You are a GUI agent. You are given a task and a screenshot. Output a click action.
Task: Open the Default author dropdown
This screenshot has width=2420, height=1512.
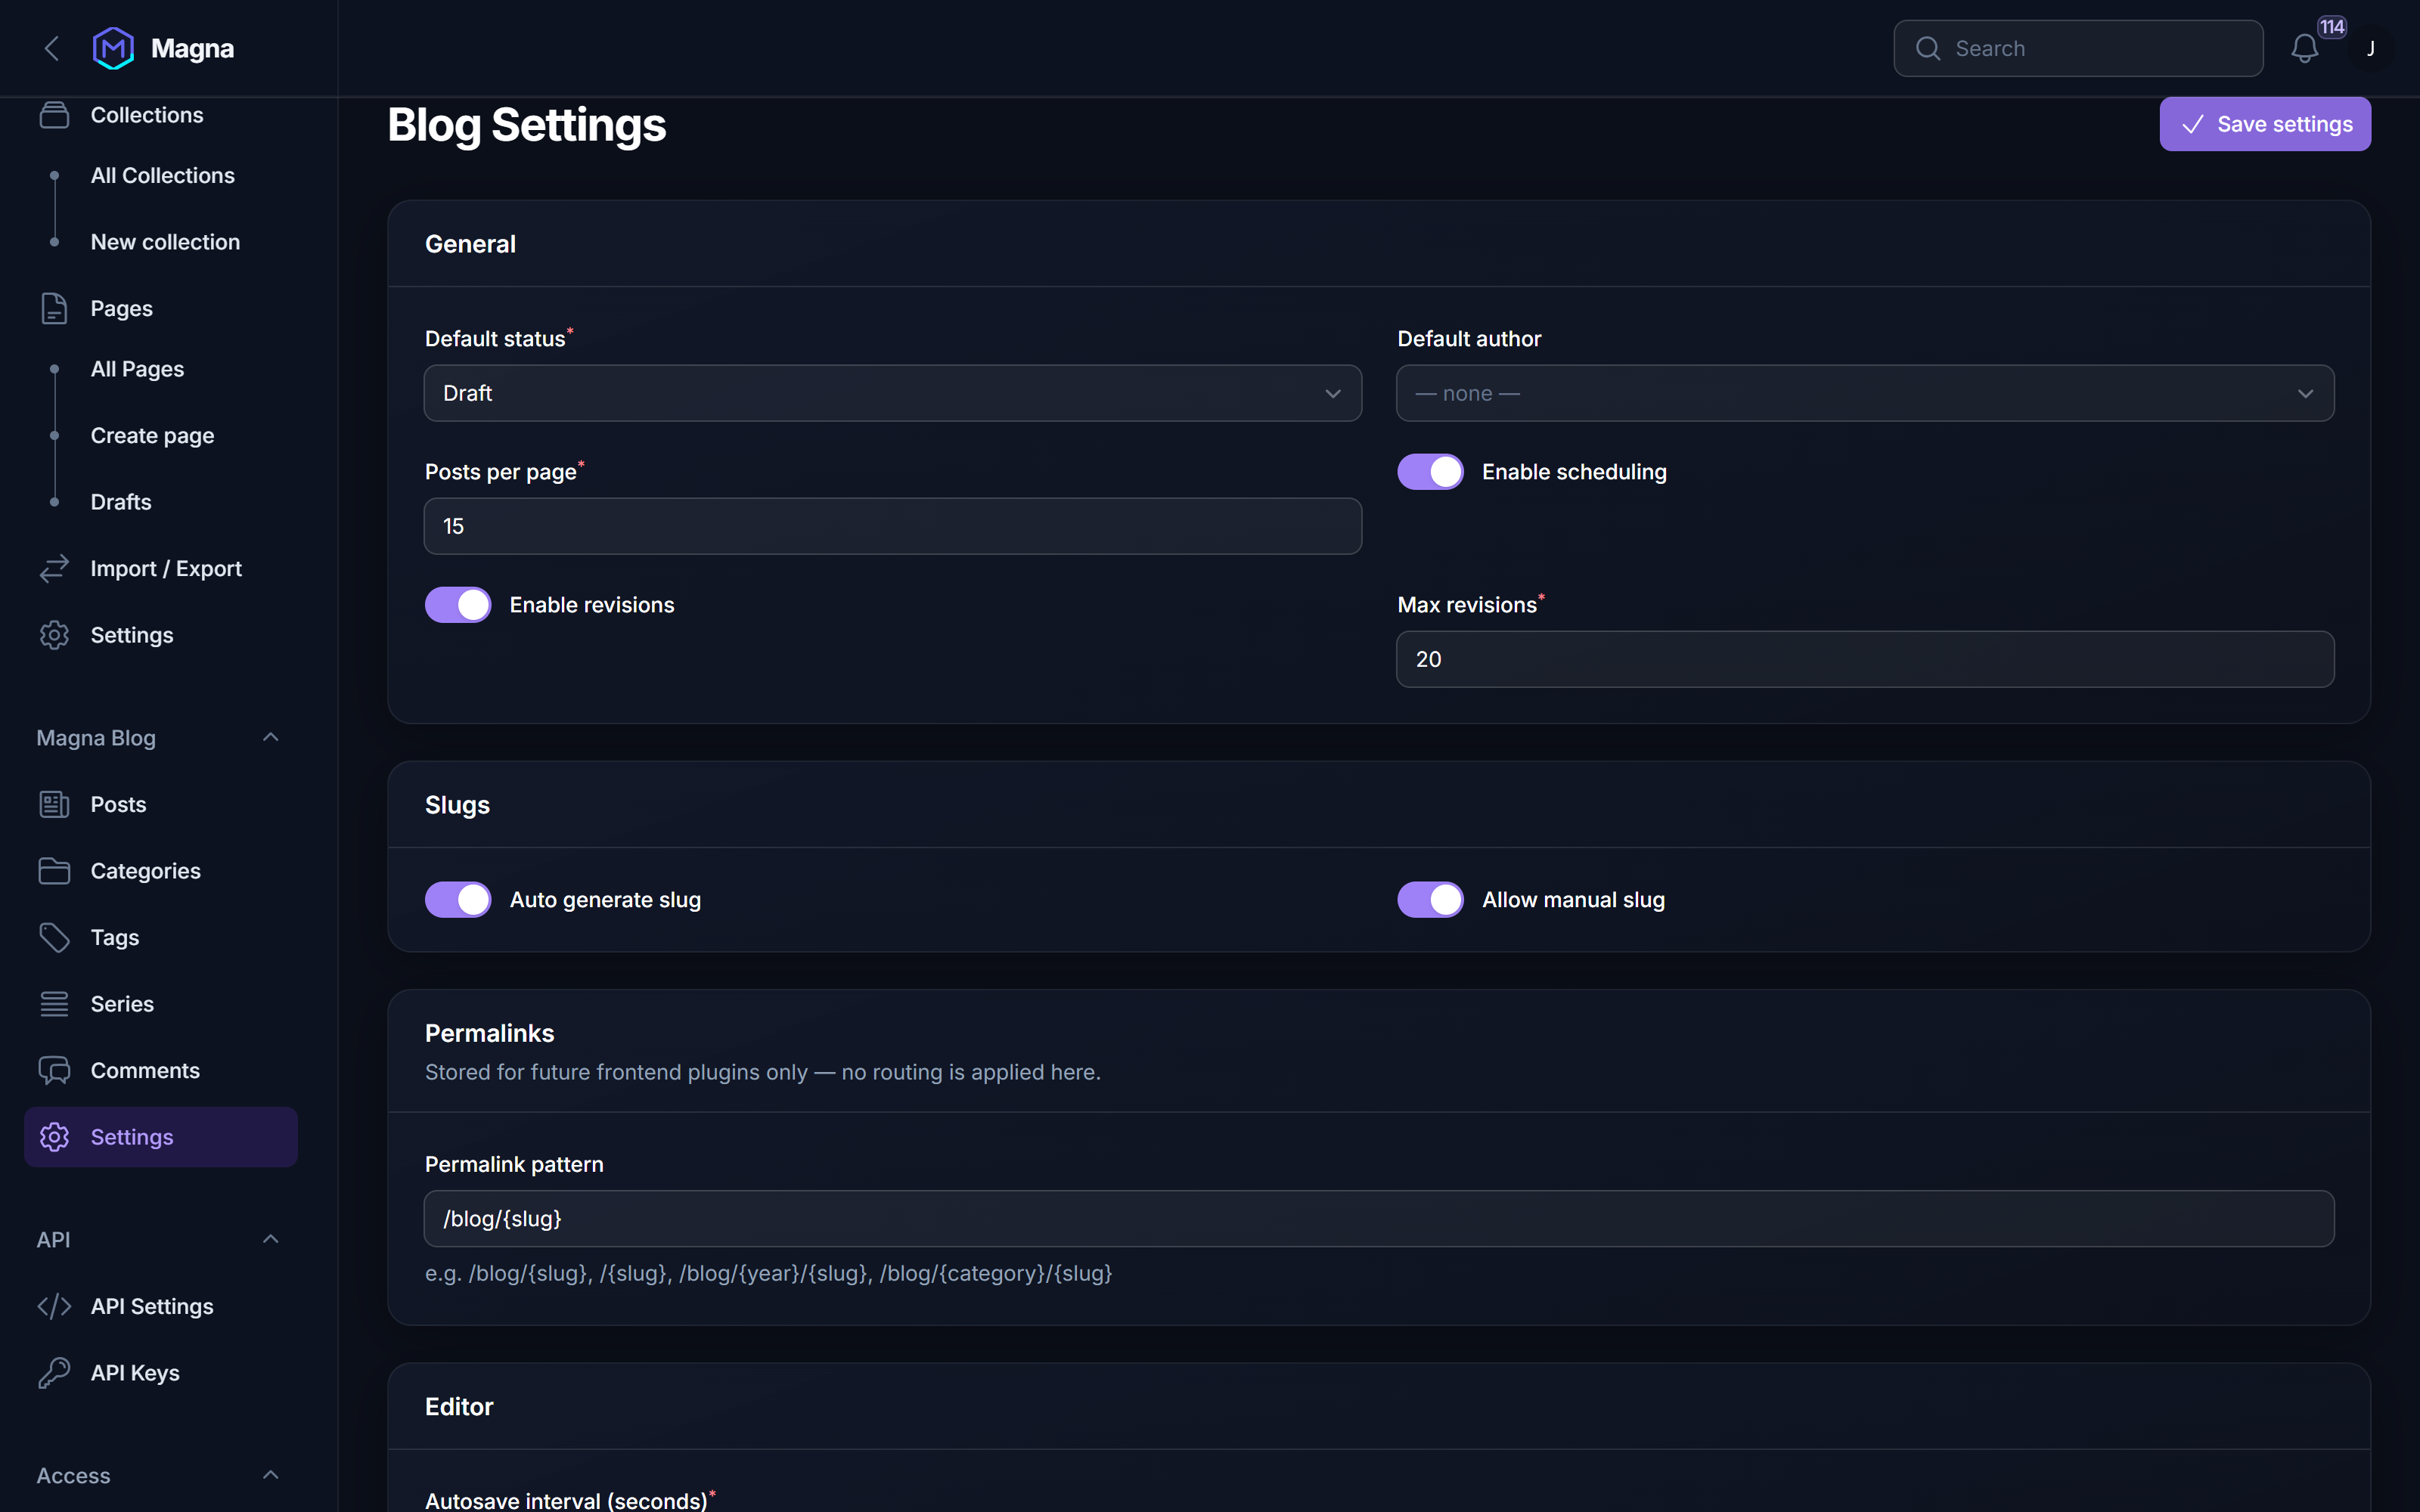coord(1865,393)
